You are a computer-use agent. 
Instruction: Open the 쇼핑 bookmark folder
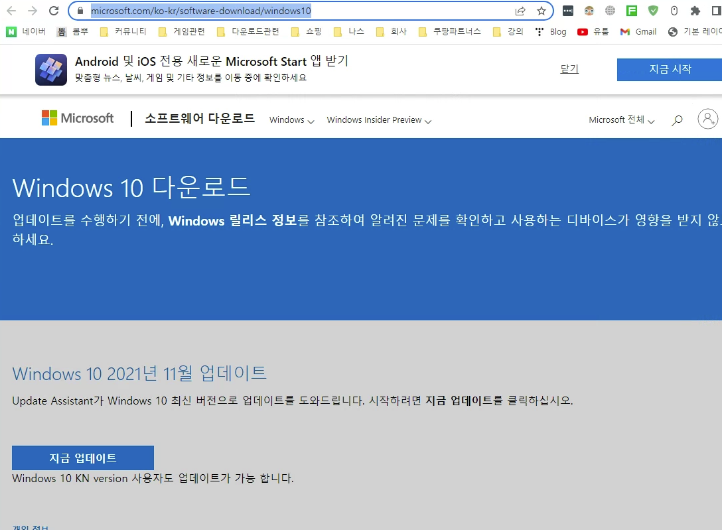pos(307,31)
